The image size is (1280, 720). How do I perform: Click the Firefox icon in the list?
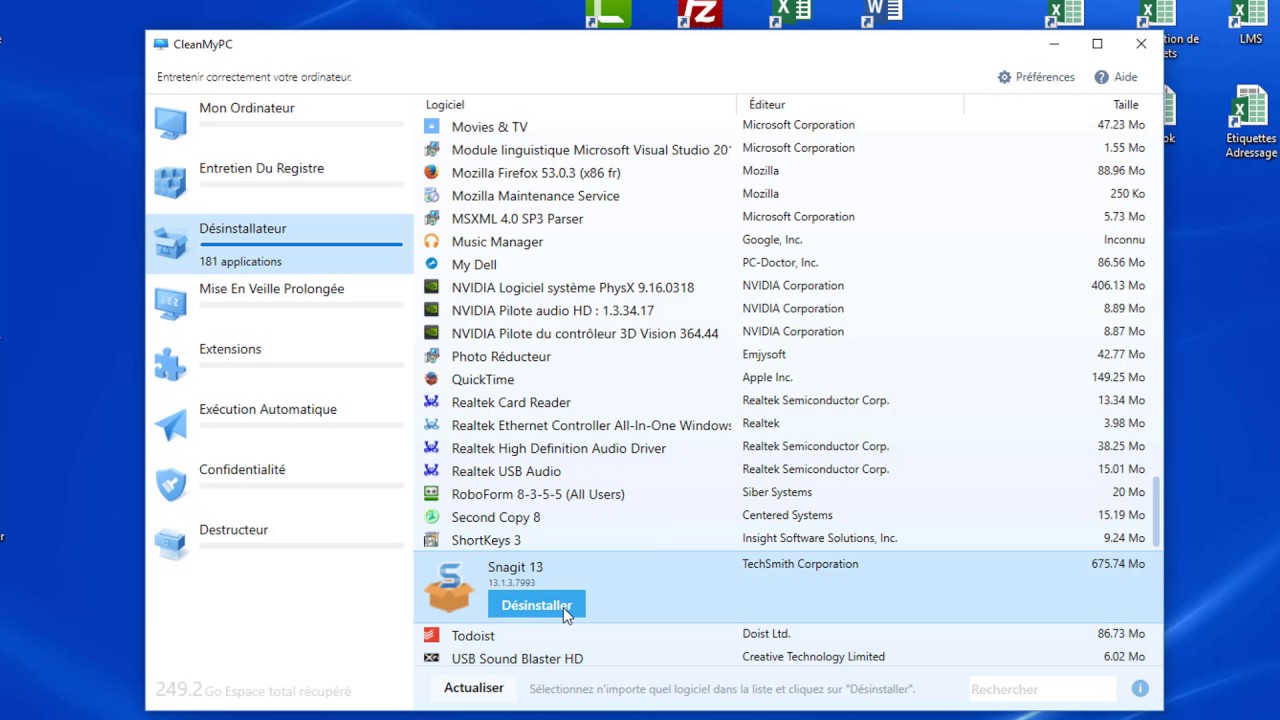pos(431,172)
